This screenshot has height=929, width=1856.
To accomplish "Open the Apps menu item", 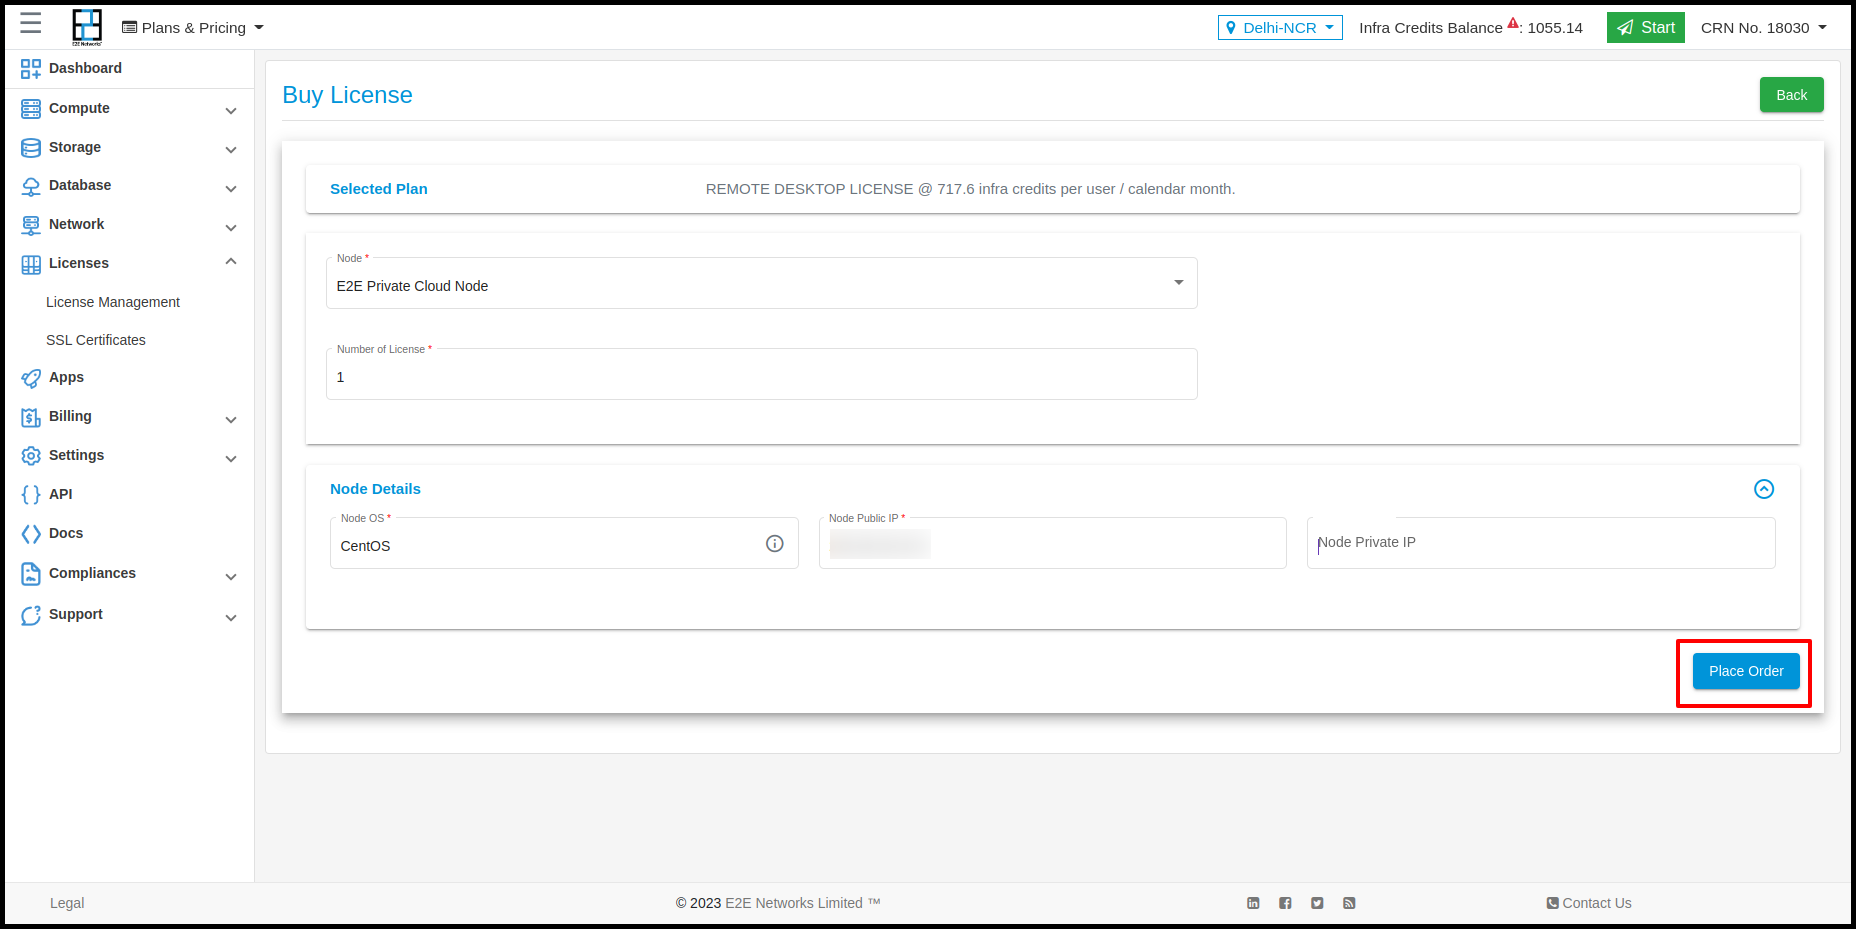I will pos(66,377).
